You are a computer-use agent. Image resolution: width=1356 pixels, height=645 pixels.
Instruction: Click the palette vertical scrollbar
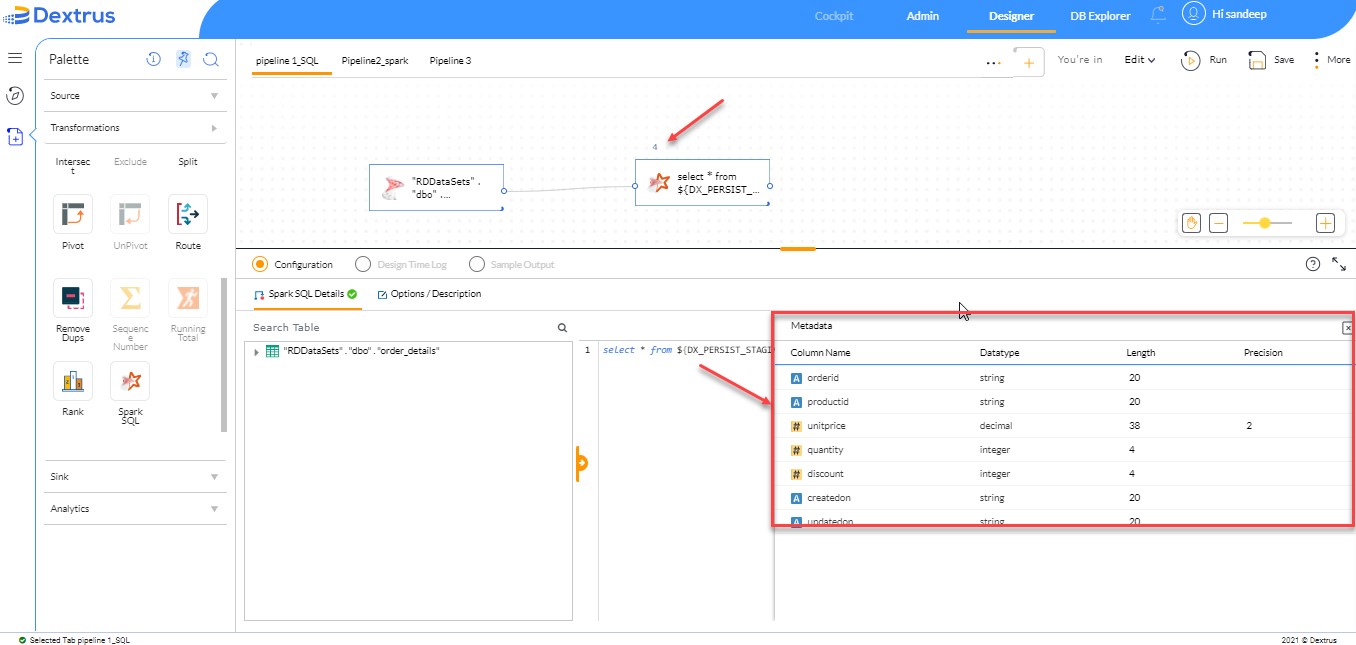(x=224, y=355)
